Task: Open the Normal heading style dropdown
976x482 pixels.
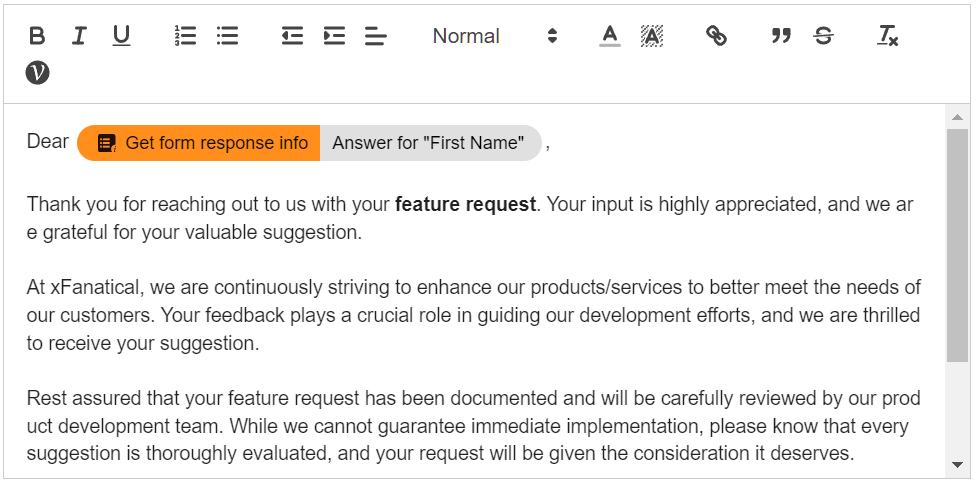Action: click(494, 36)
